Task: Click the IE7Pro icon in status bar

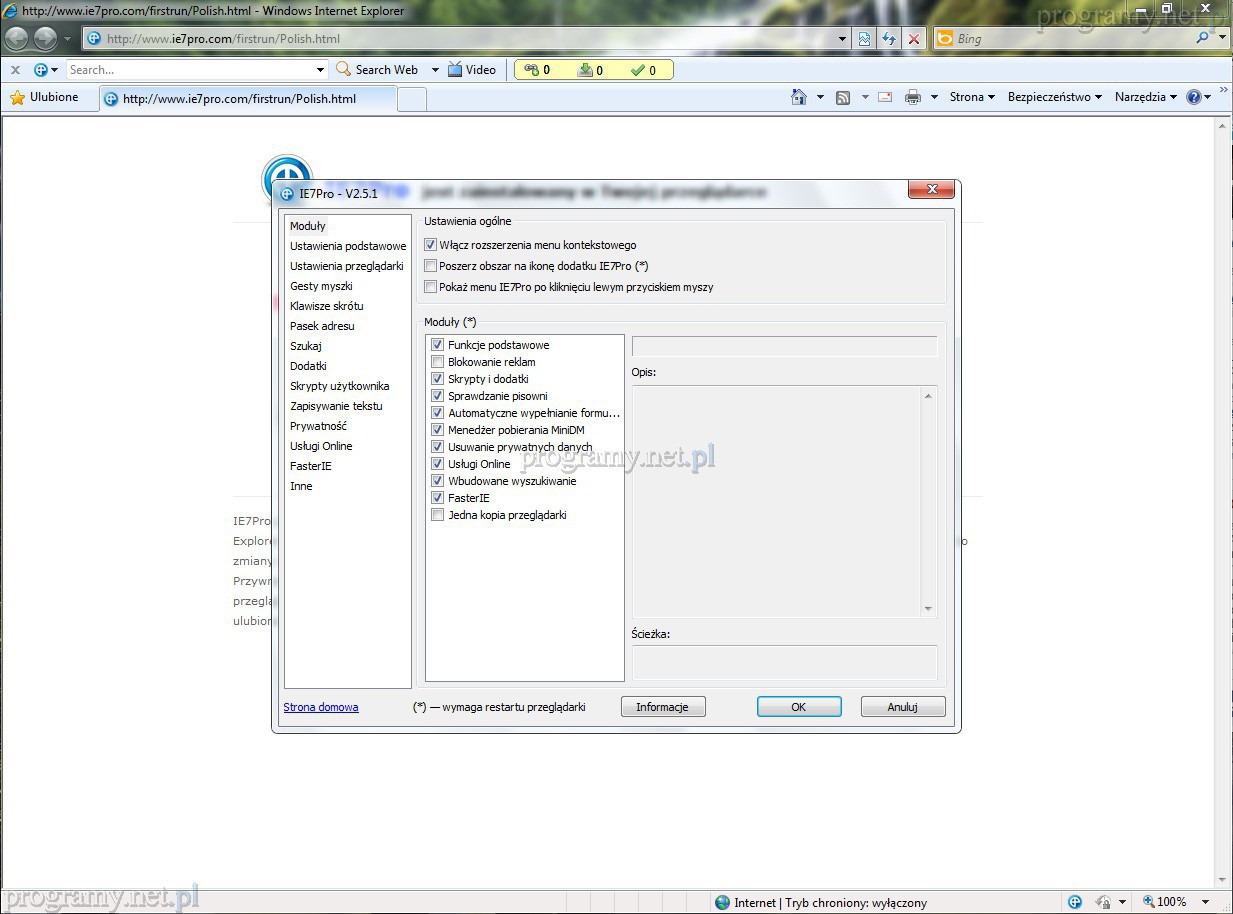Action: tap(1075, 902)
